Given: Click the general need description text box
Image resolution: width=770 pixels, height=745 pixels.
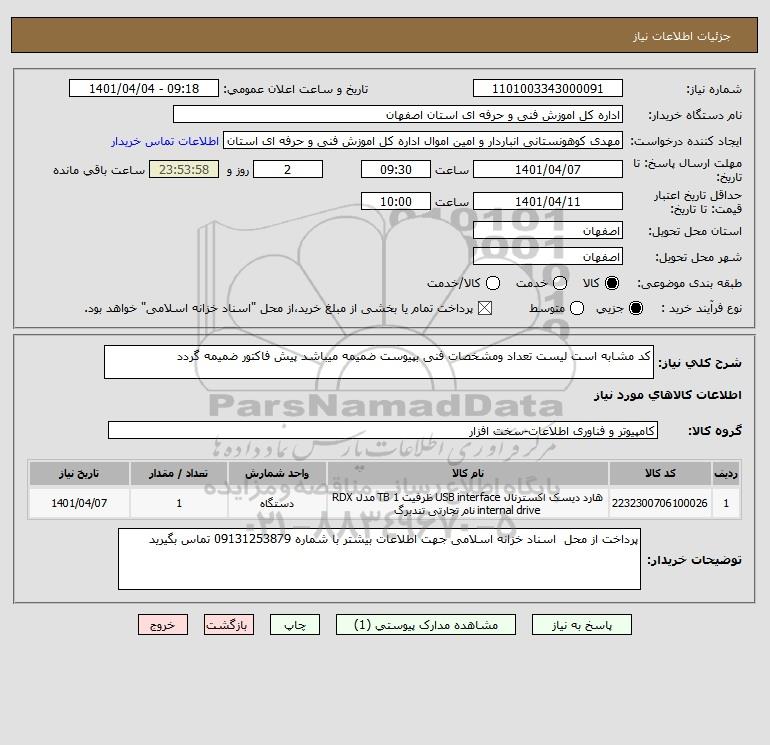Looking at the screenshot, I should 379,362.
